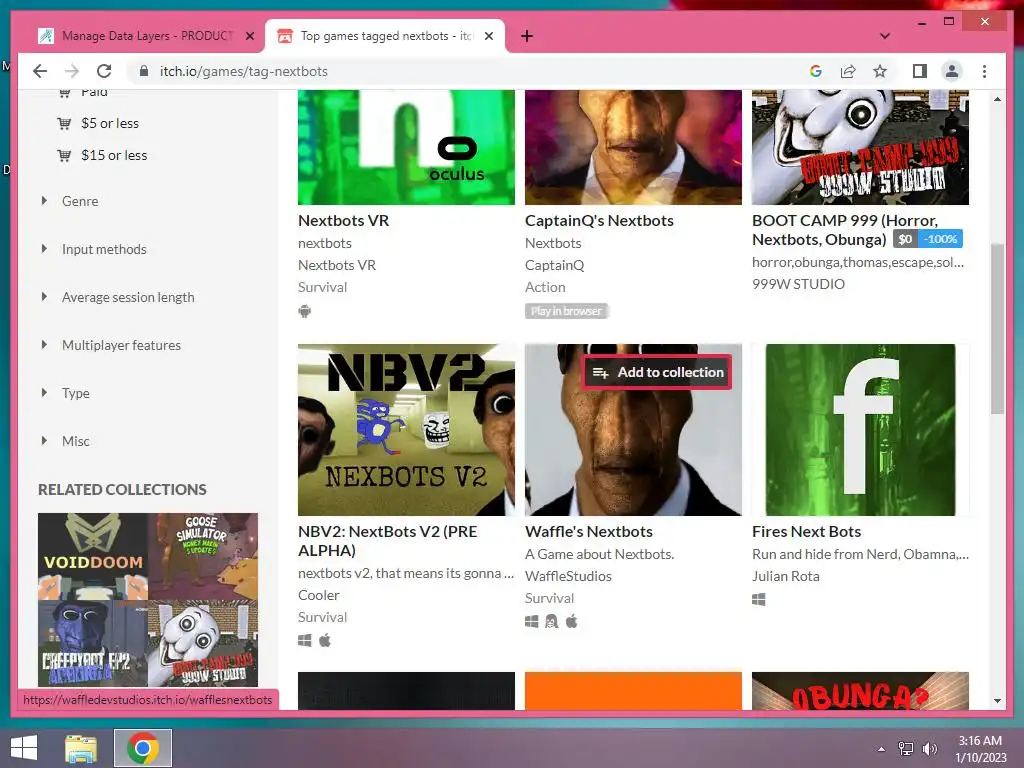Image resolution: width=1024 pixels, height=768 pixels.
Task: Click the Chrome taskbar icon
Action: coord(143,748)
